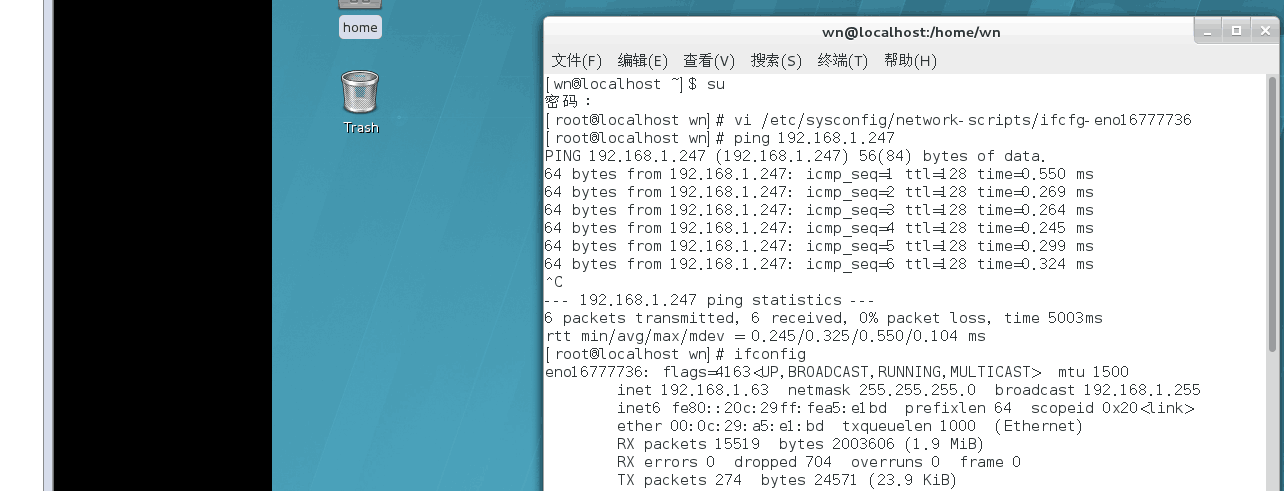Click the terminal title bar text
Screen dimensions: 1284x491
911,32
